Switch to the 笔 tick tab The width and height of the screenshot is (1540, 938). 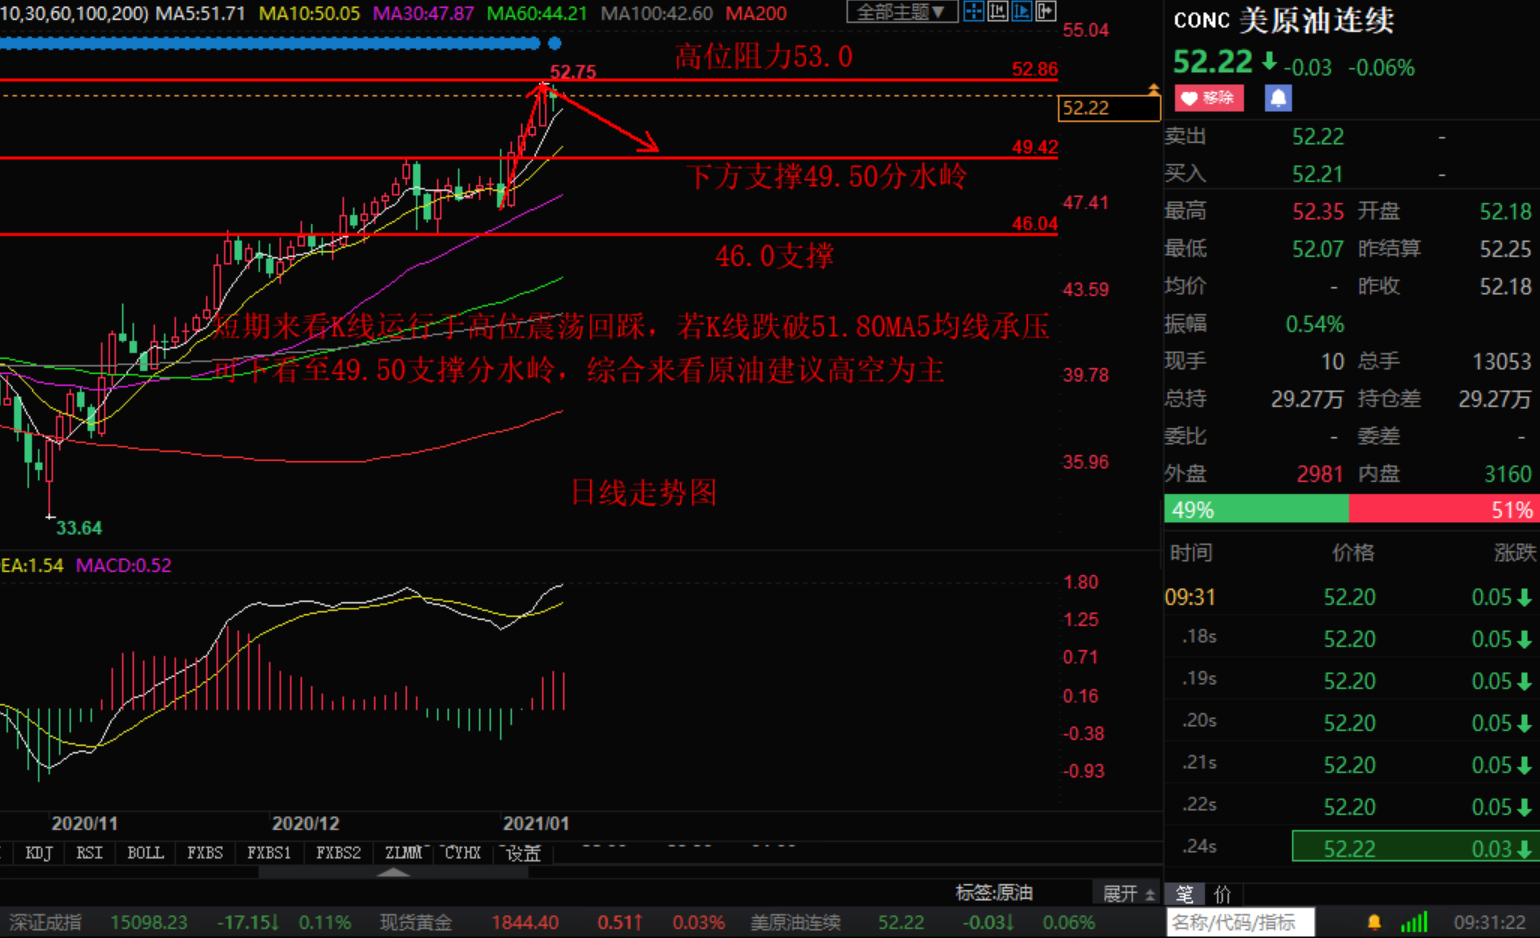click(1185, 894)
